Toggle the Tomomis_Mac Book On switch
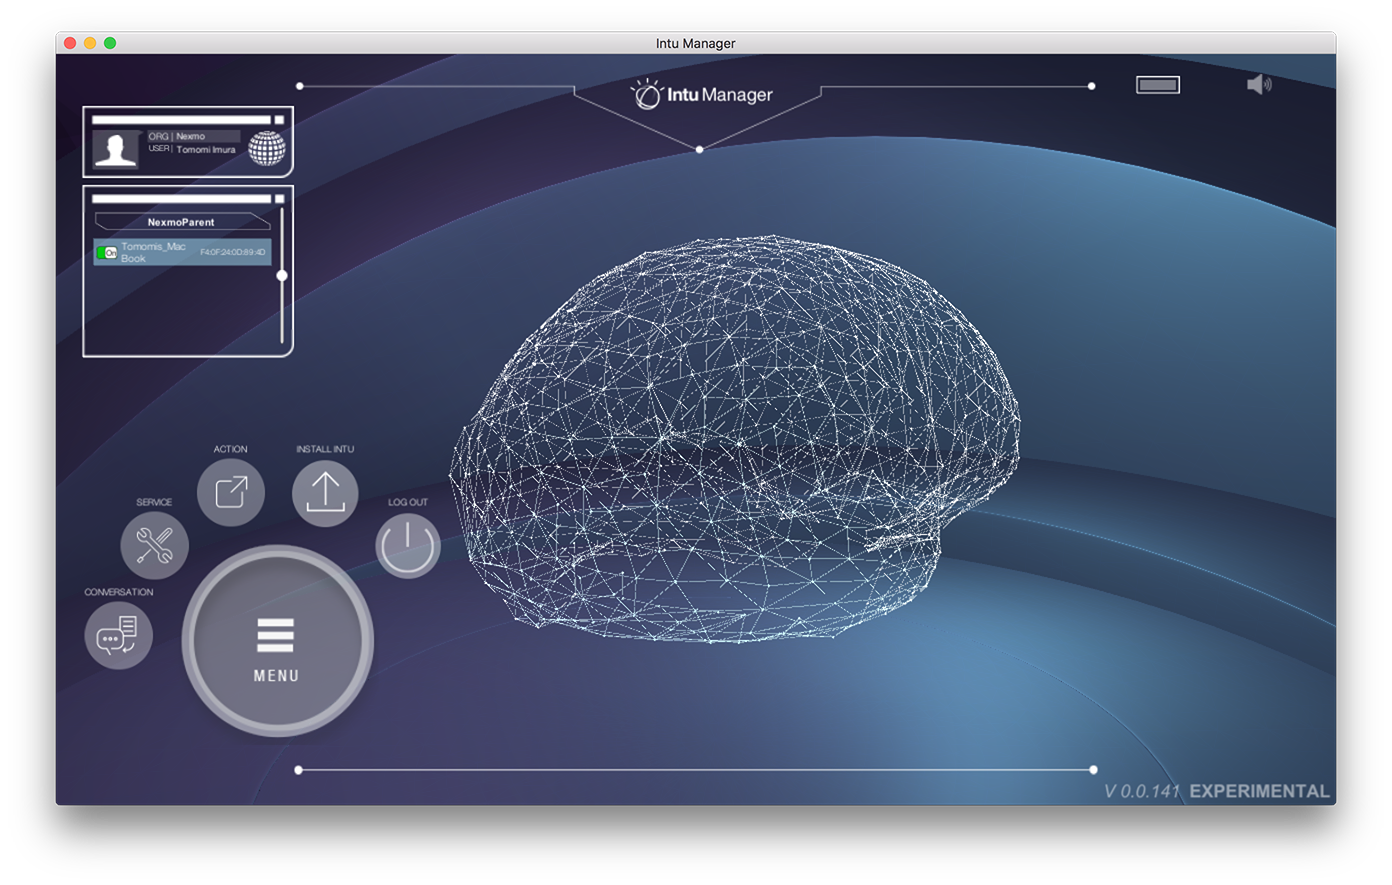Viewport: 1392px width, 885px height. pyautogui.click(x=107, y=253)
